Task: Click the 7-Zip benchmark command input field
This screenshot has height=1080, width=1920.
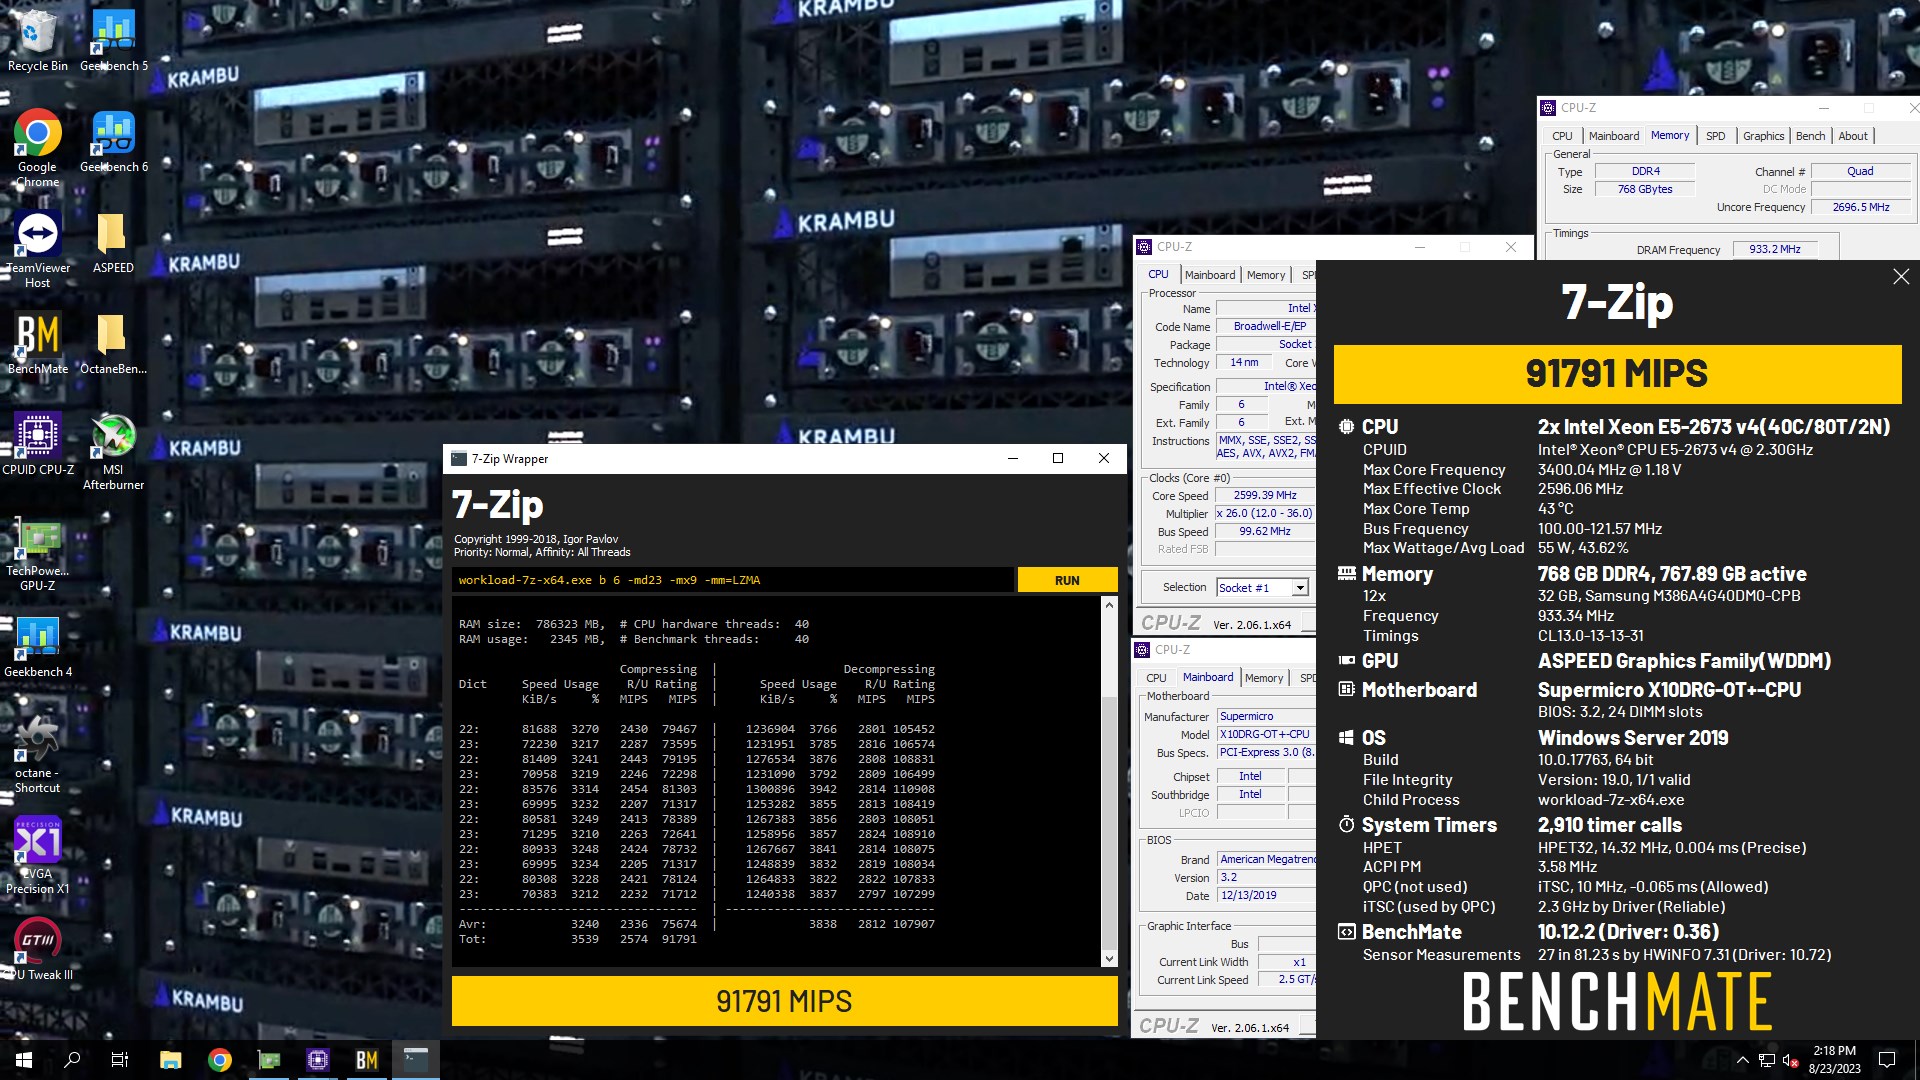Action: pos(733,580)
